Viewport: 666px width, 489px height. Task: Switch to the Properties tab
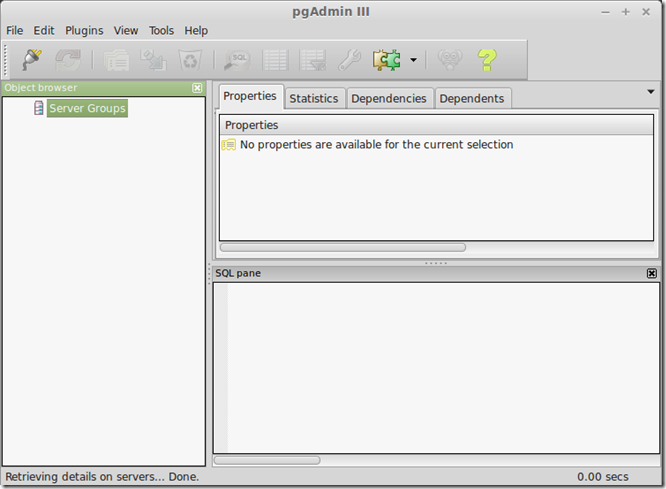coord(250,96)
